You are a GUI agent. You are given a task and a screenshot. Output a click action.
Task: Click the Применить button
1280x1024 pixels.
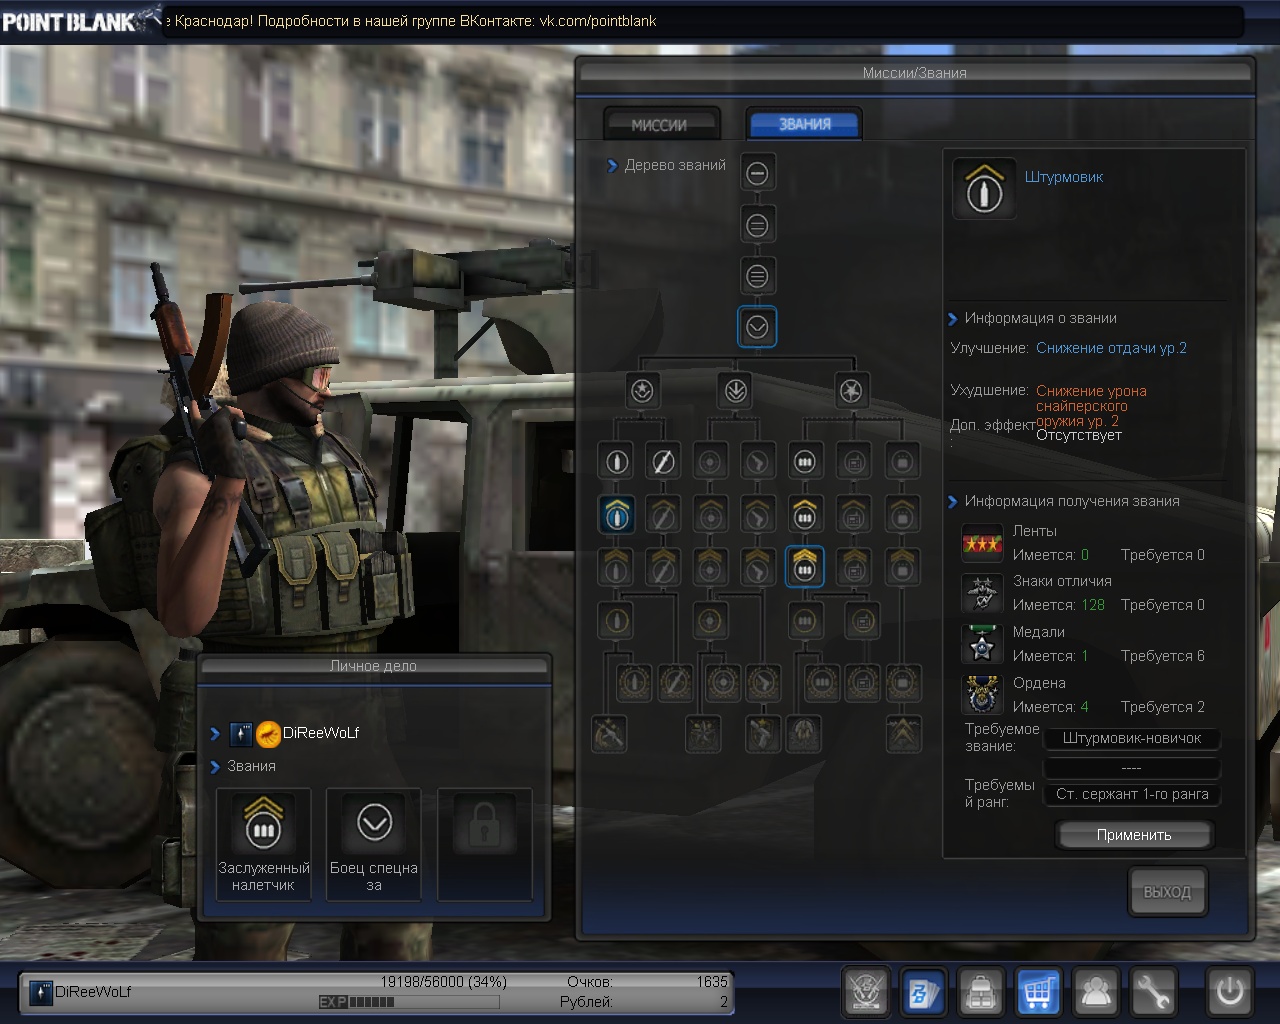[1134, 835]
